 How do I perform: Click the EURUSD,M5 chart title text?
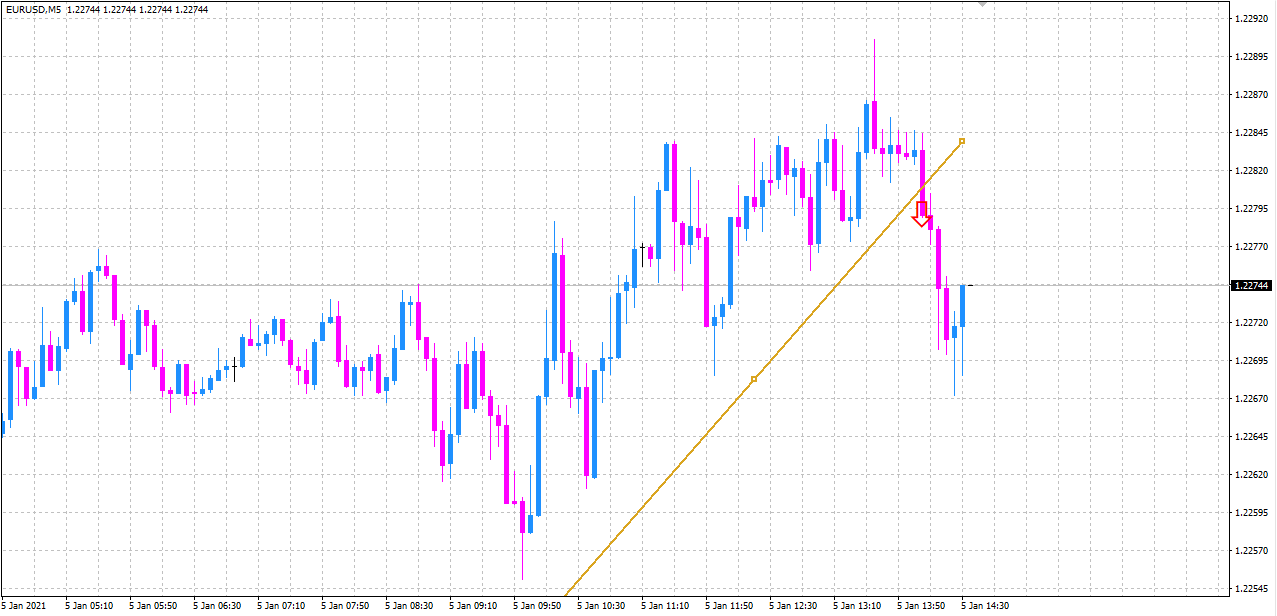tap(33, 8)
